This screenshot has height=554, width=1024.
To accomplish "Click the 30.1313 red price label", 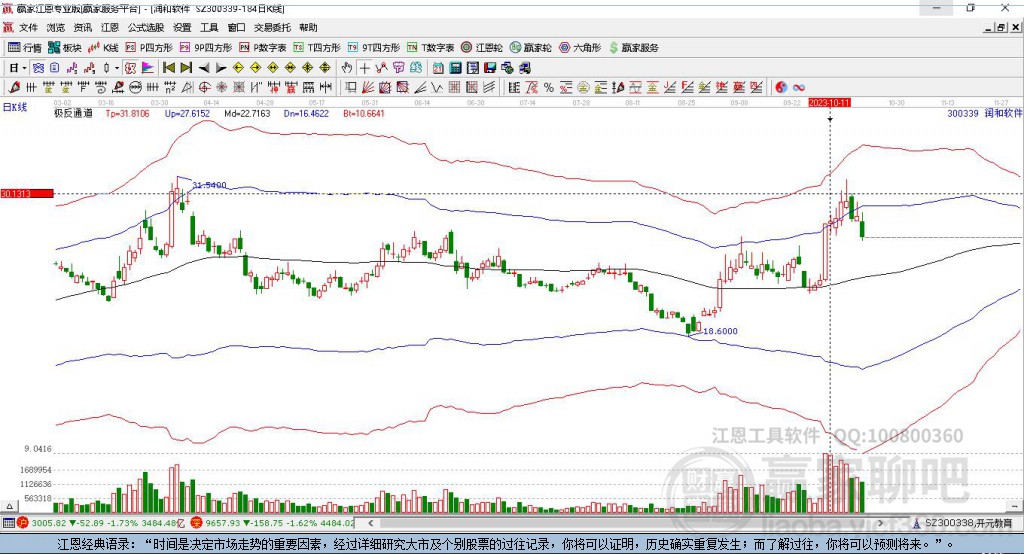I will tap(27, 193).
